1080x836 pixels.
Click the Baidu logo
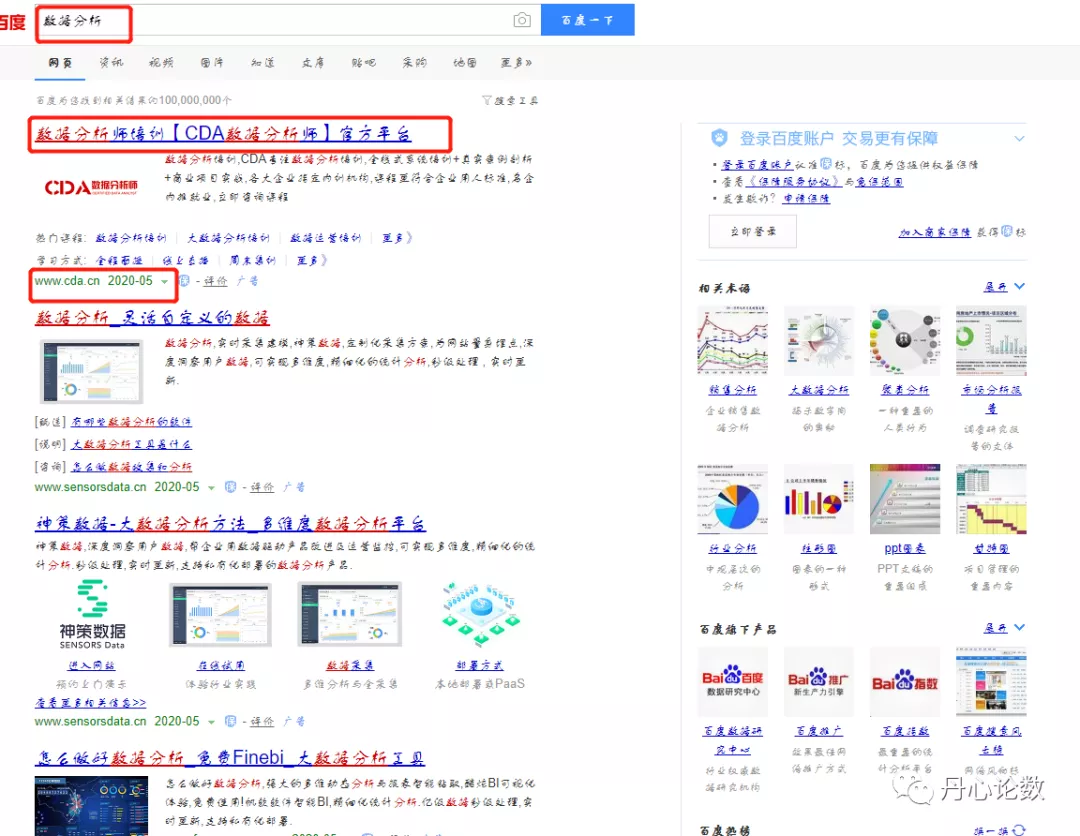12,22
